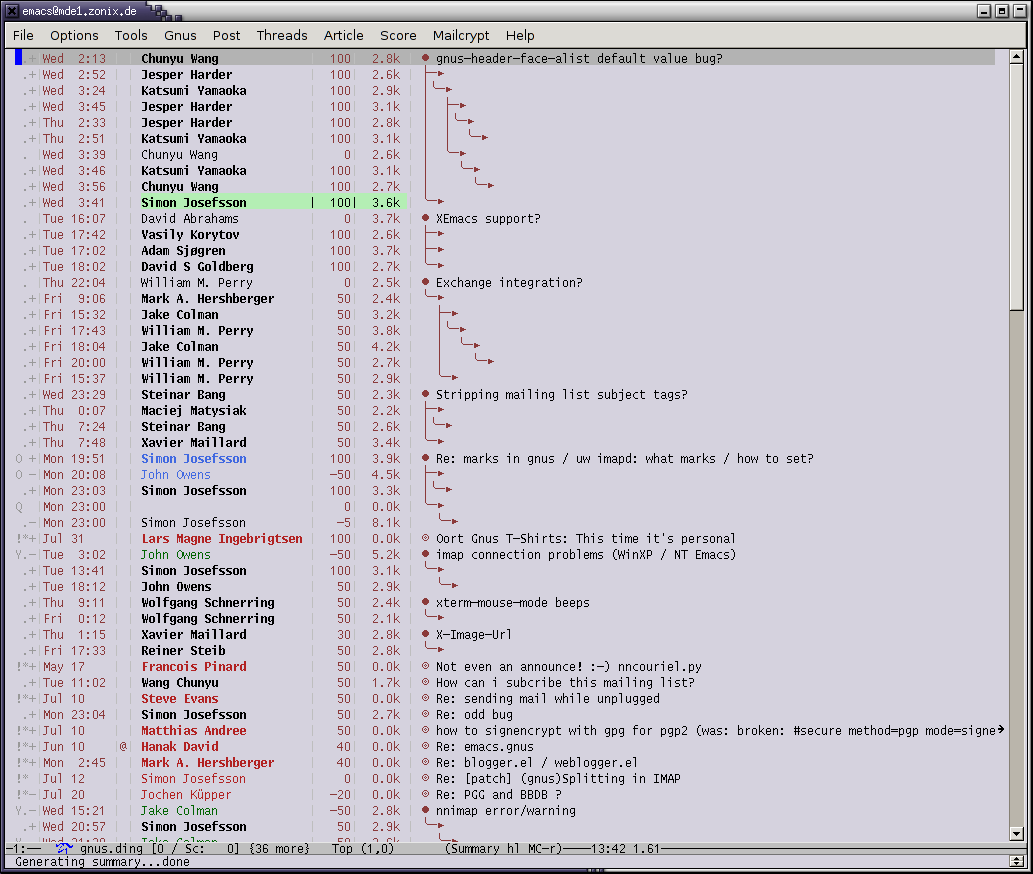
Task: Click circle marker beside 'Not even an announce!'
Action: pyautogui.click(x=426, y=666)
